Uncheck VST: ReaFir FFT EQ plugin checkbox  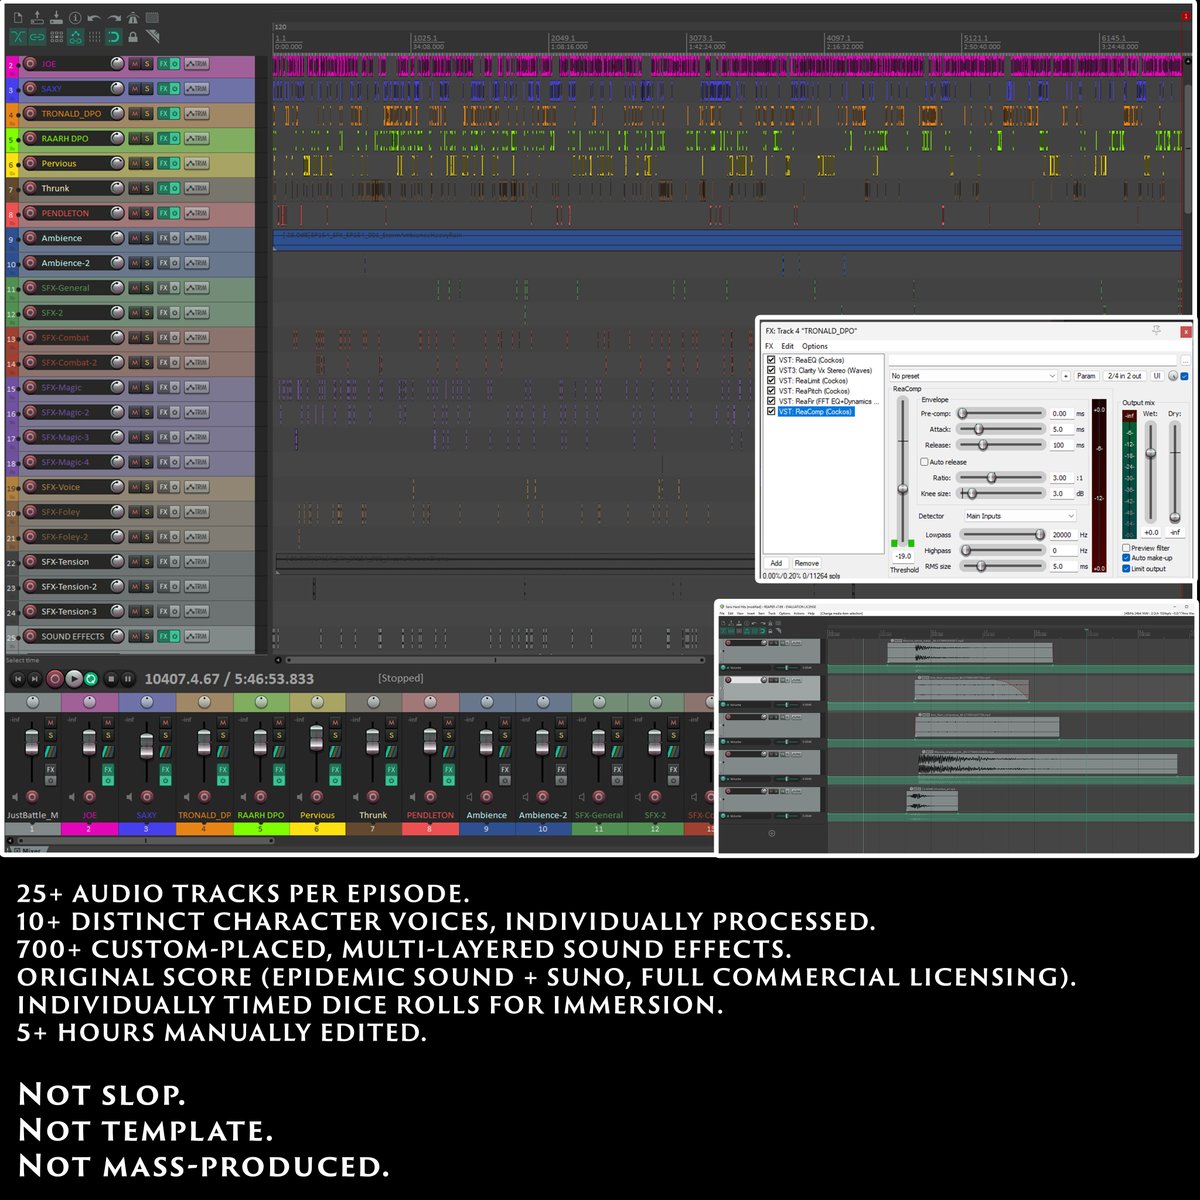(771, 401)
